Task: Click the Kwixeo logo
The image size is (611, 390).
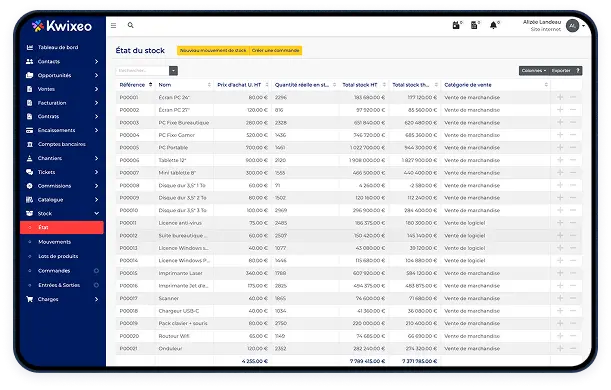Action: point(62,26)
